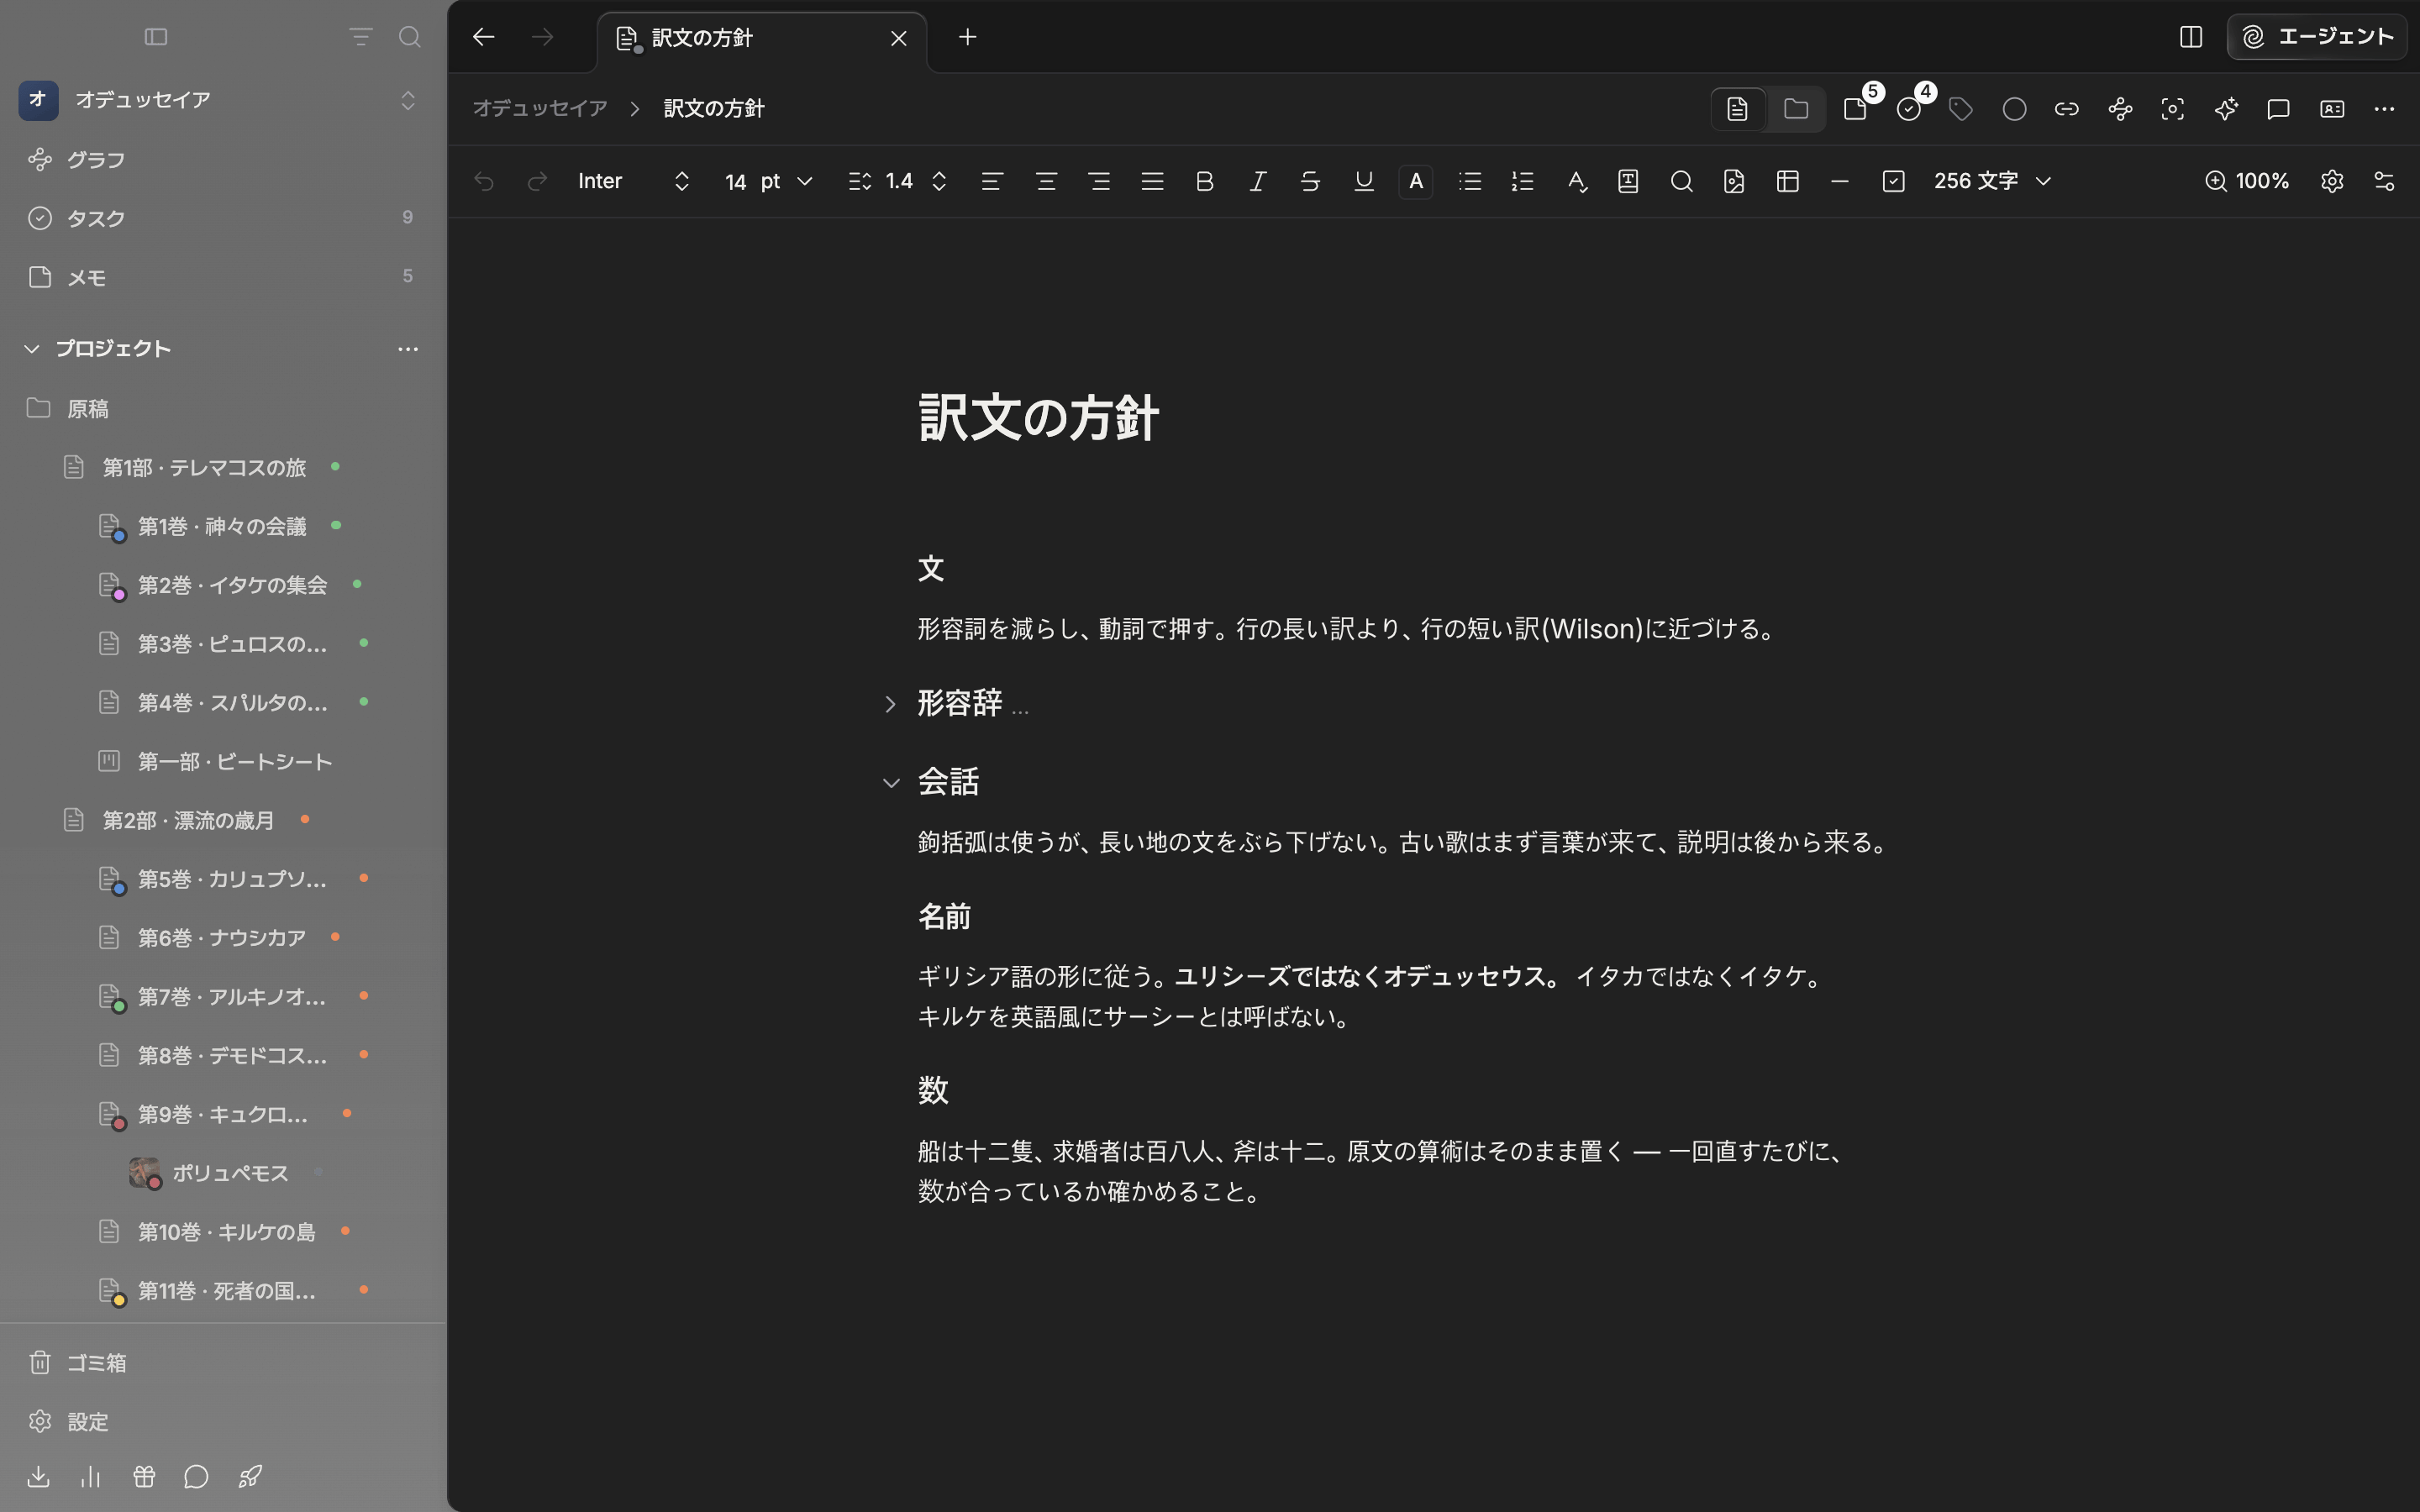Open the comments icon

[x=2279, y=109]
